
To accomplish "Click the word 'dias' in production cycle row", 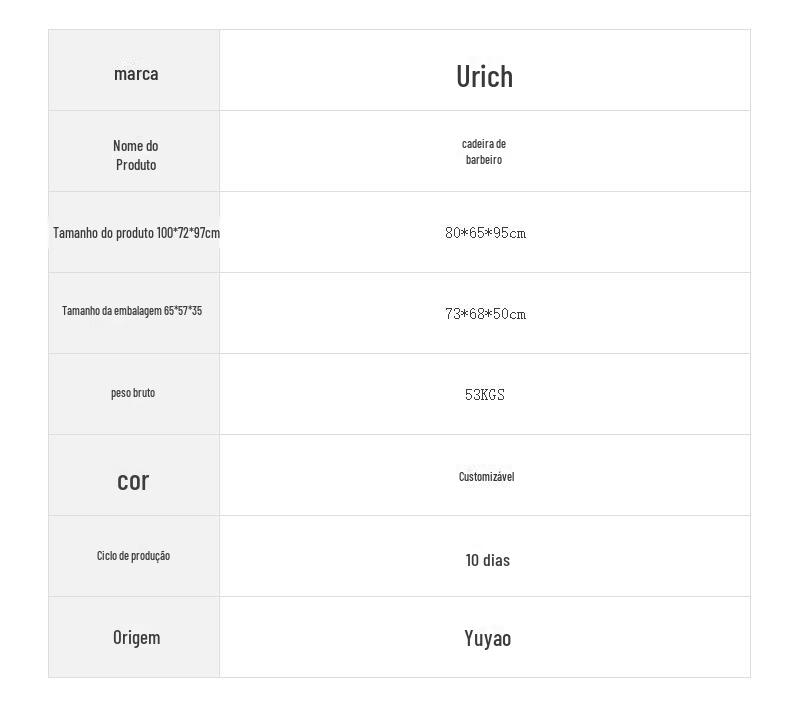I will pos(496,560).
